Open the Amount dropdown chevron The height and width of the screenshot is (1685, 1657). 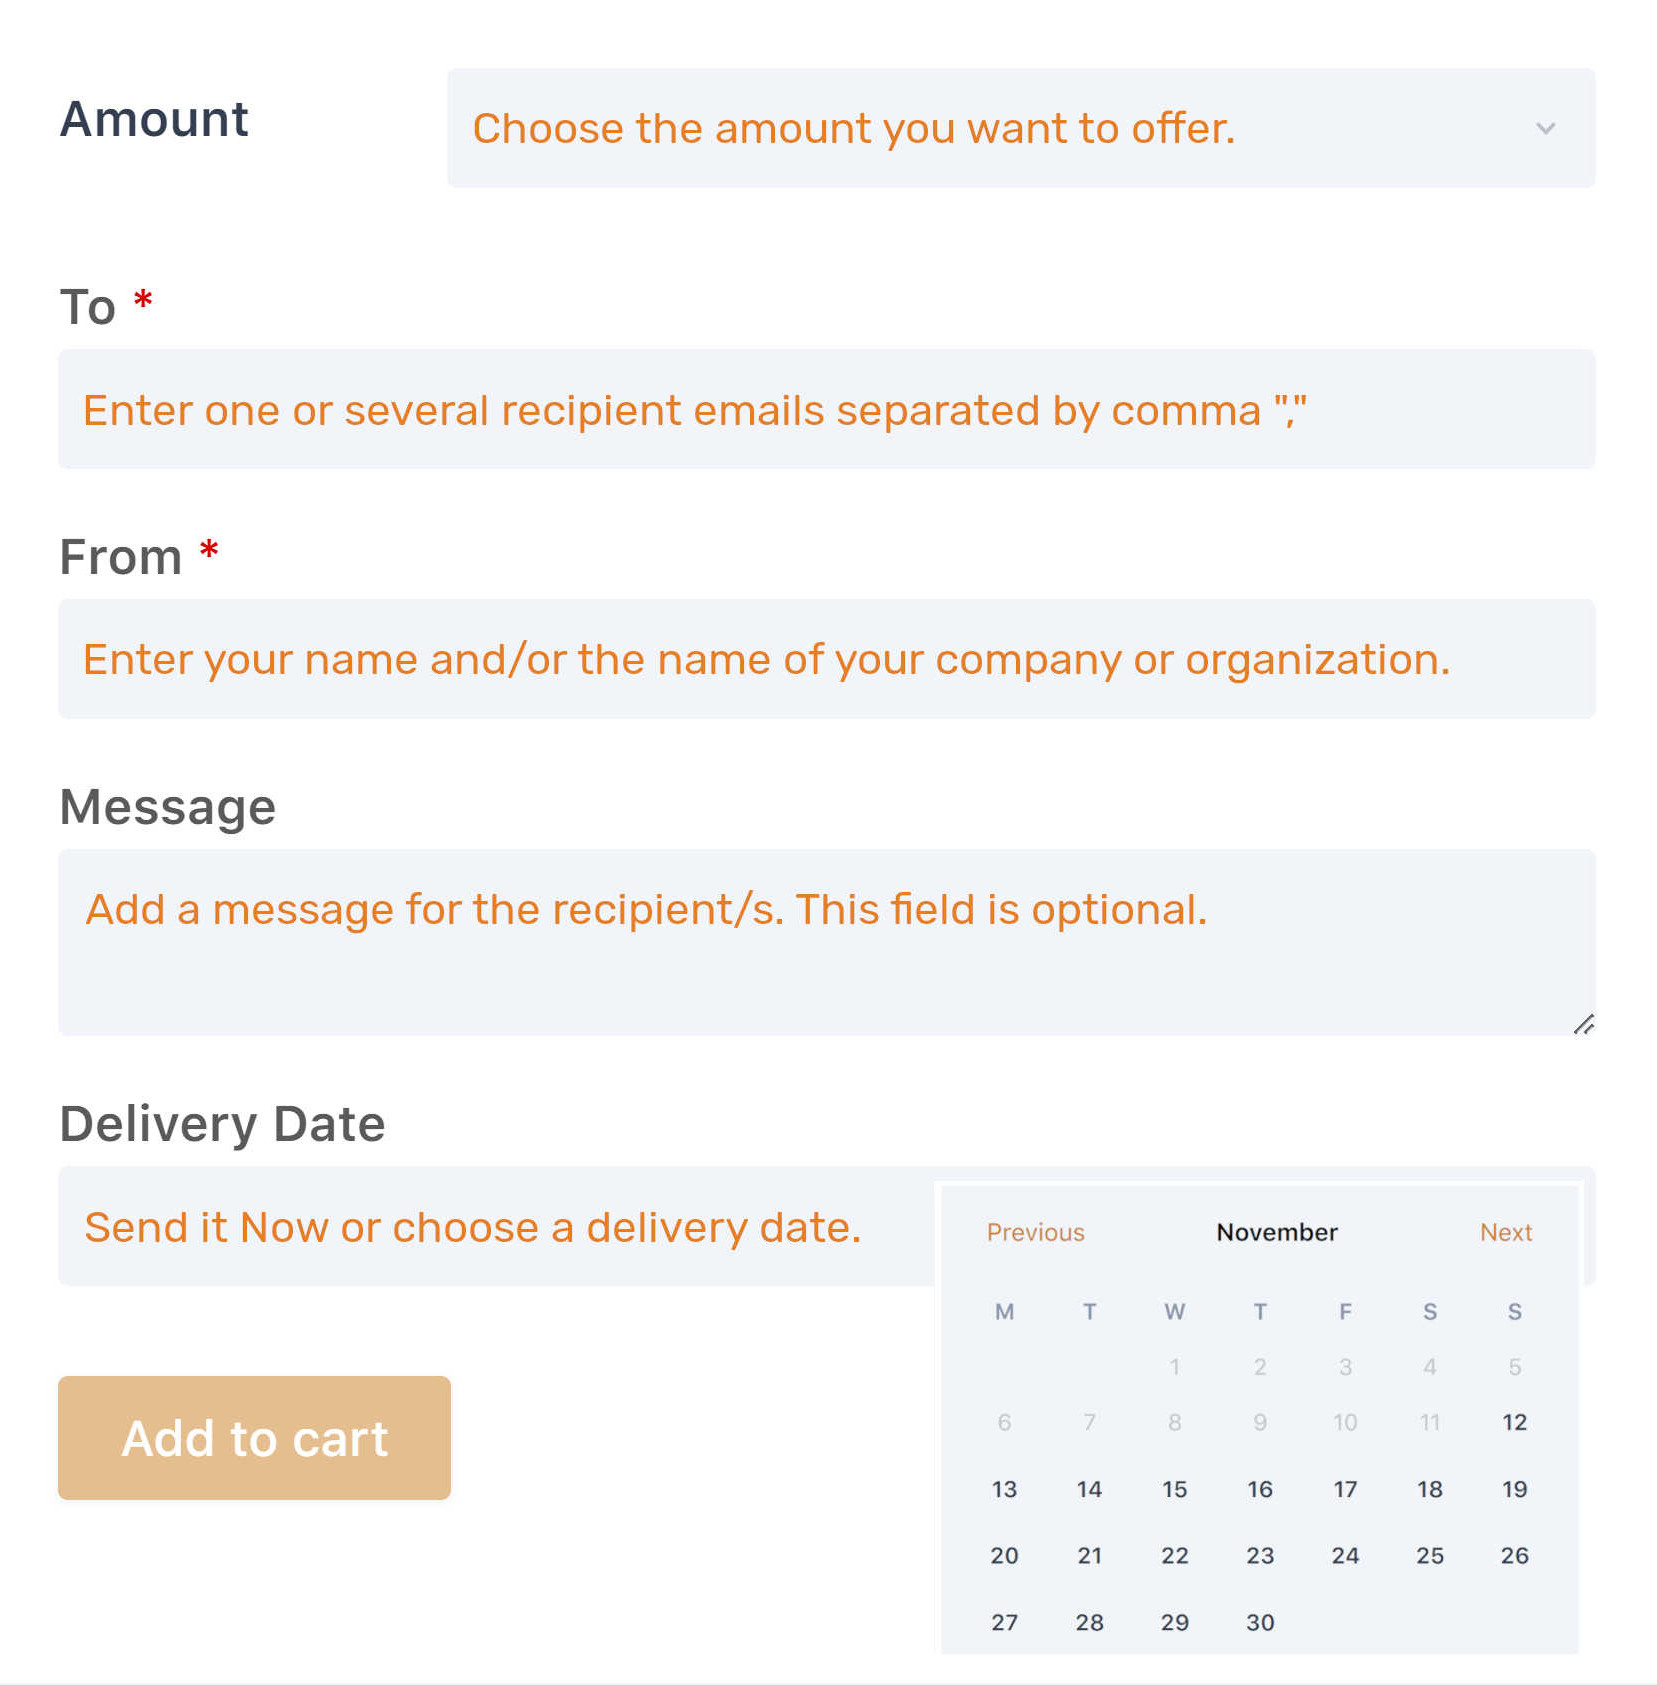tap(1545, 129)
